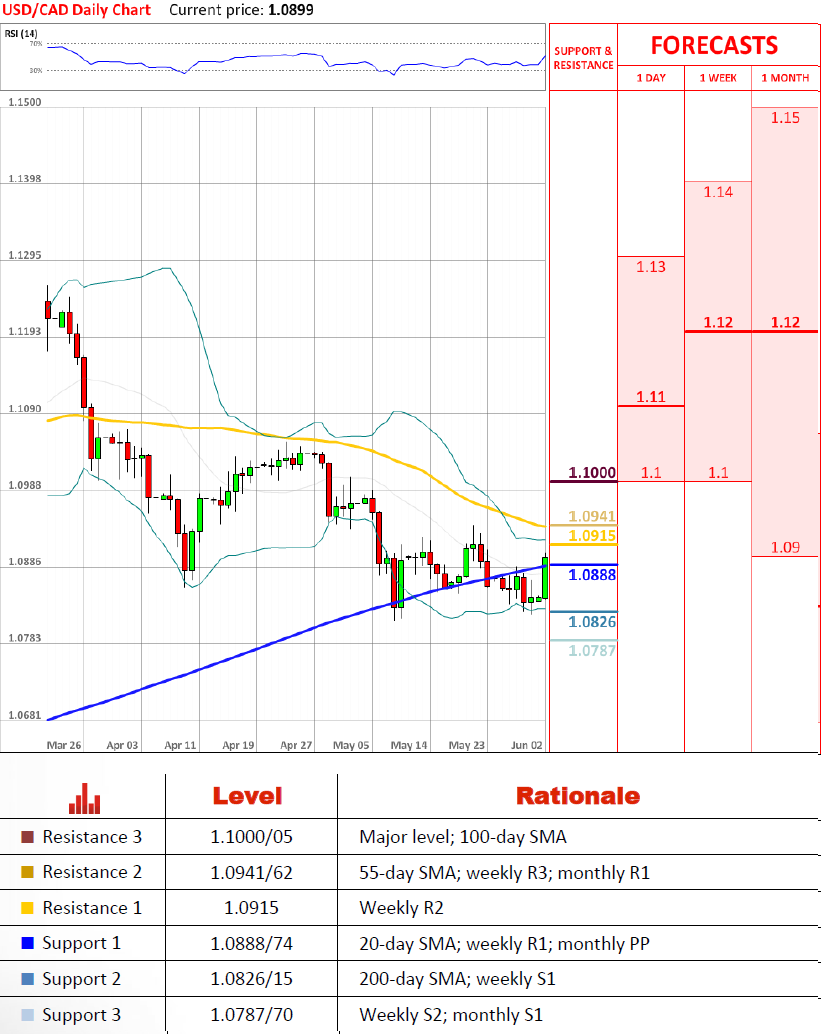The image size is (823, 1034).
Task: Select the 'Support 2' row label
Action: pyautogui.click(x=82, y=979)
